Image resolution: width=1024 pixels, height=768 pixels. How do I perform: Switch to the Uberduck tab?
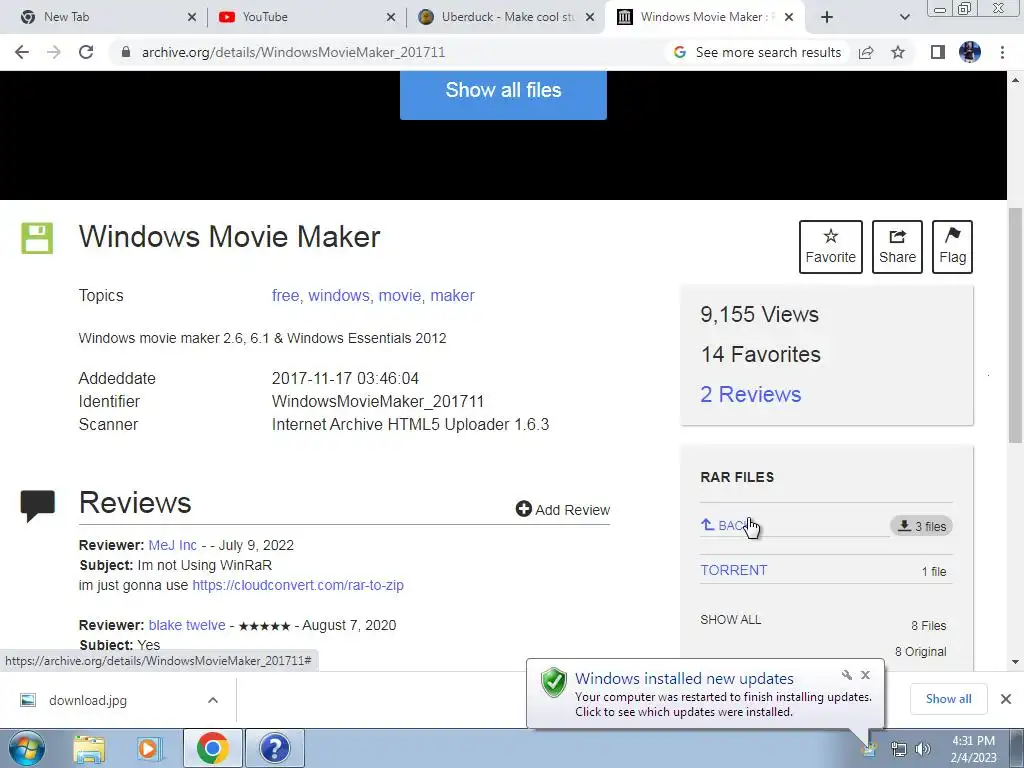pyautogui.click(x=507, y=17)
